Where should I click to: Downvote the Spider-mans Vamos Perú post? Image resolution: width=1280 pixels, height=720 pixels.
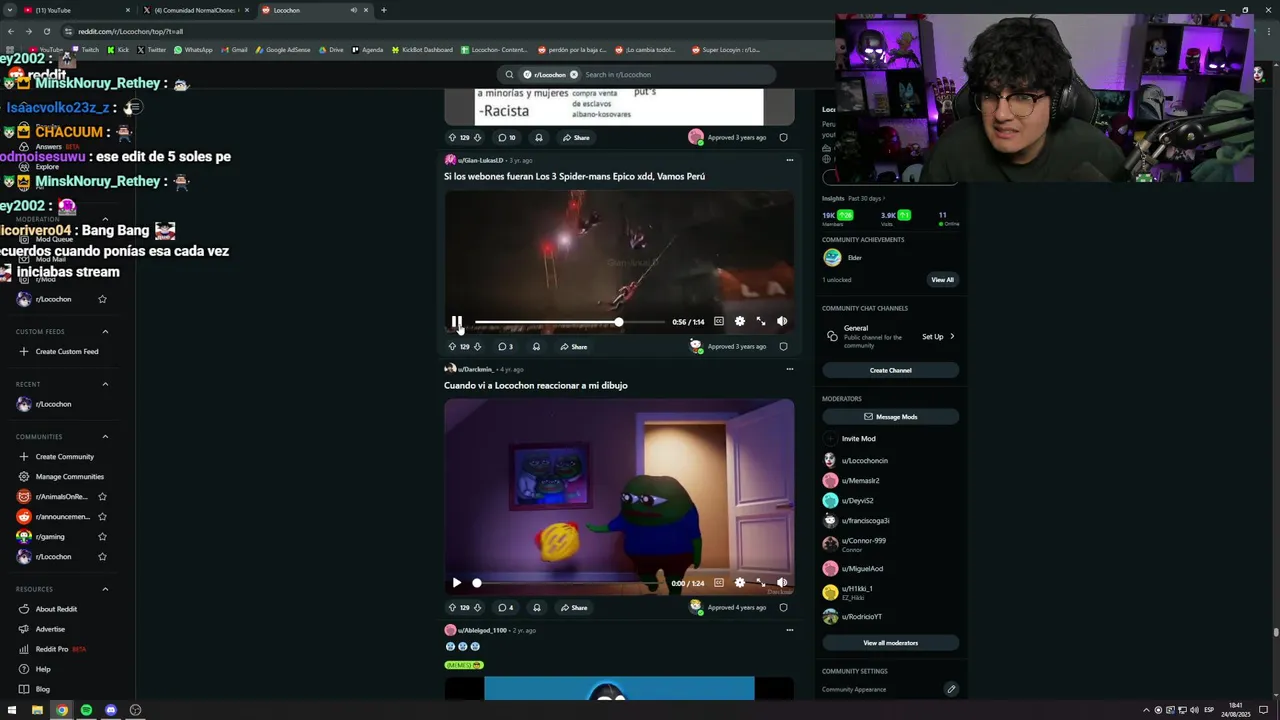(477, 347)
